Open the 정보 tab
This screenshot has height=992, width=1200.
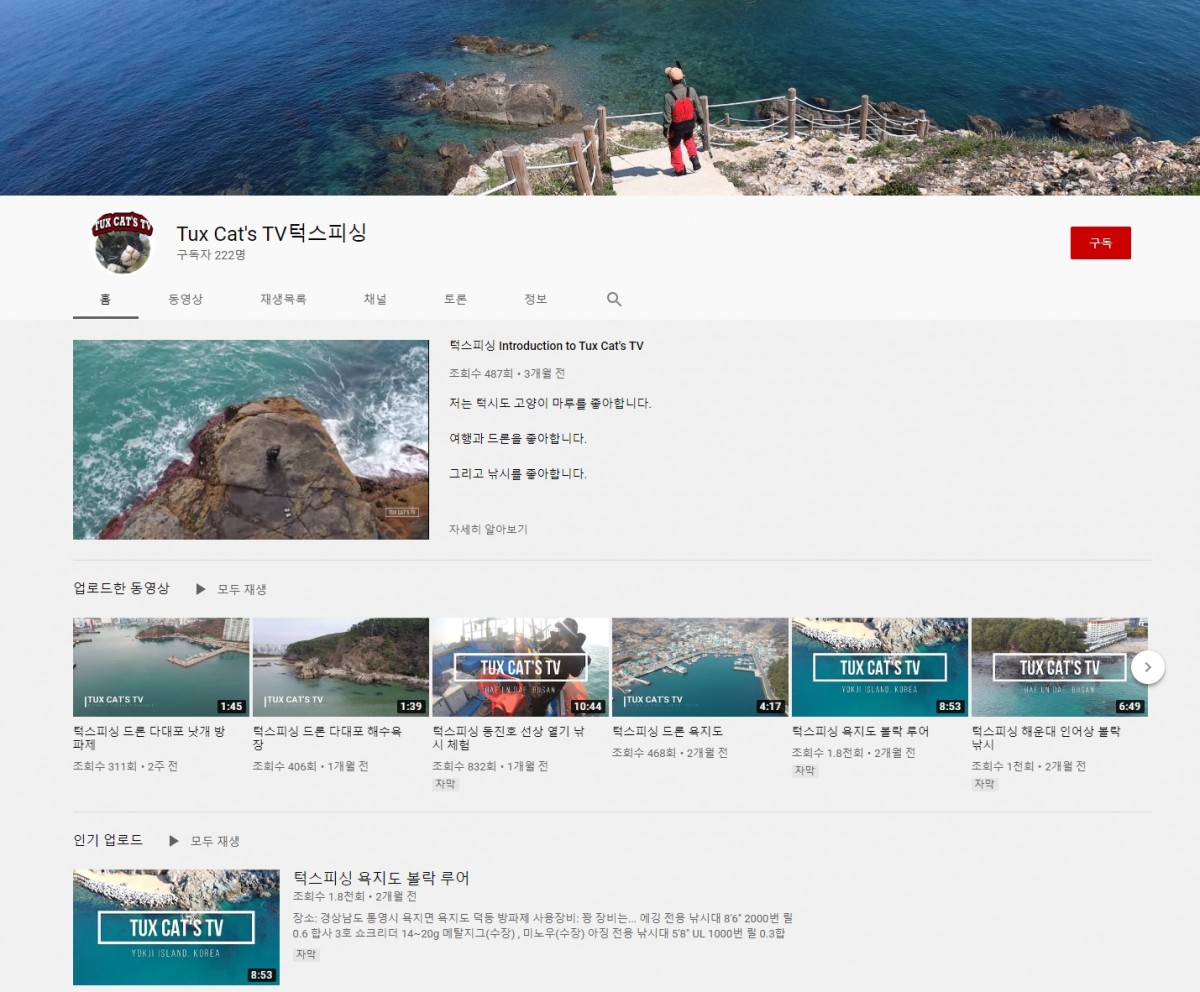pyautogui.click(x=535, y=299)
